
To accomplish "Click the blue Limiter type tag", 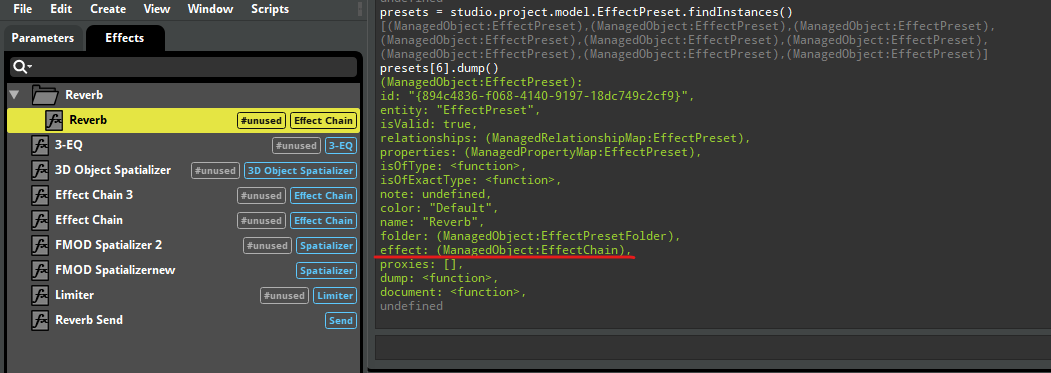I will click(334, 295).
